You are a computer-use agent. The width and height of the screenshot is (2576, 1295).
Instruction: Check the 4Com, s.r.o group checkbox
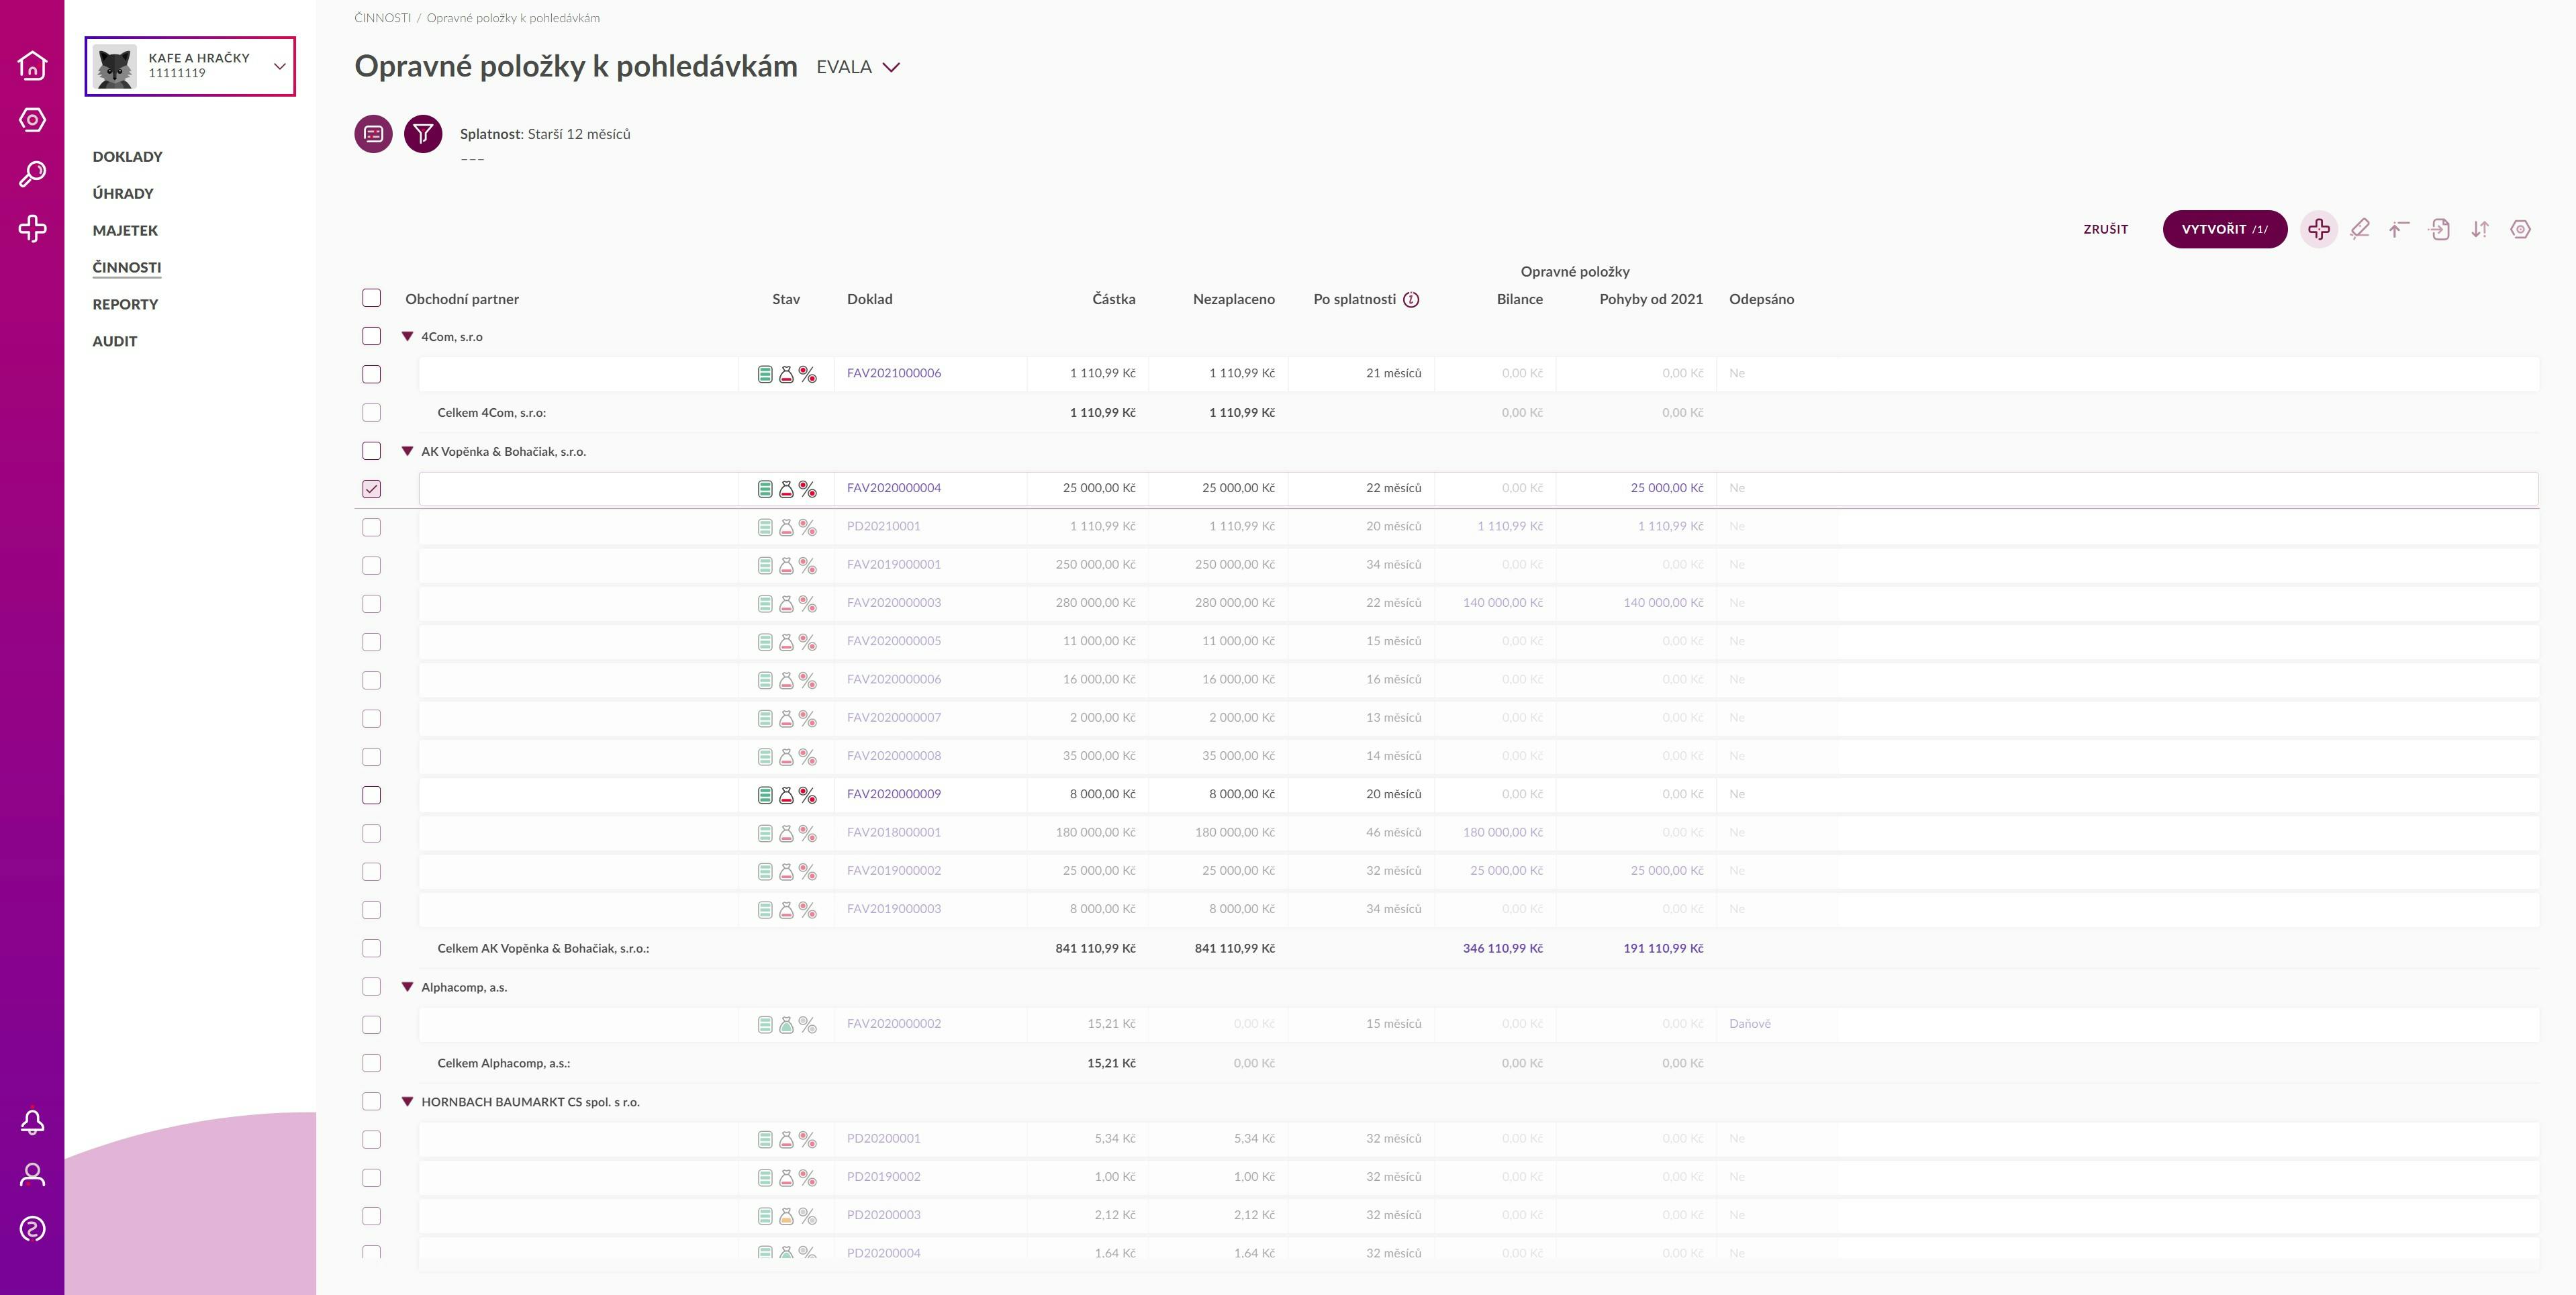click(x=371, y=336)
